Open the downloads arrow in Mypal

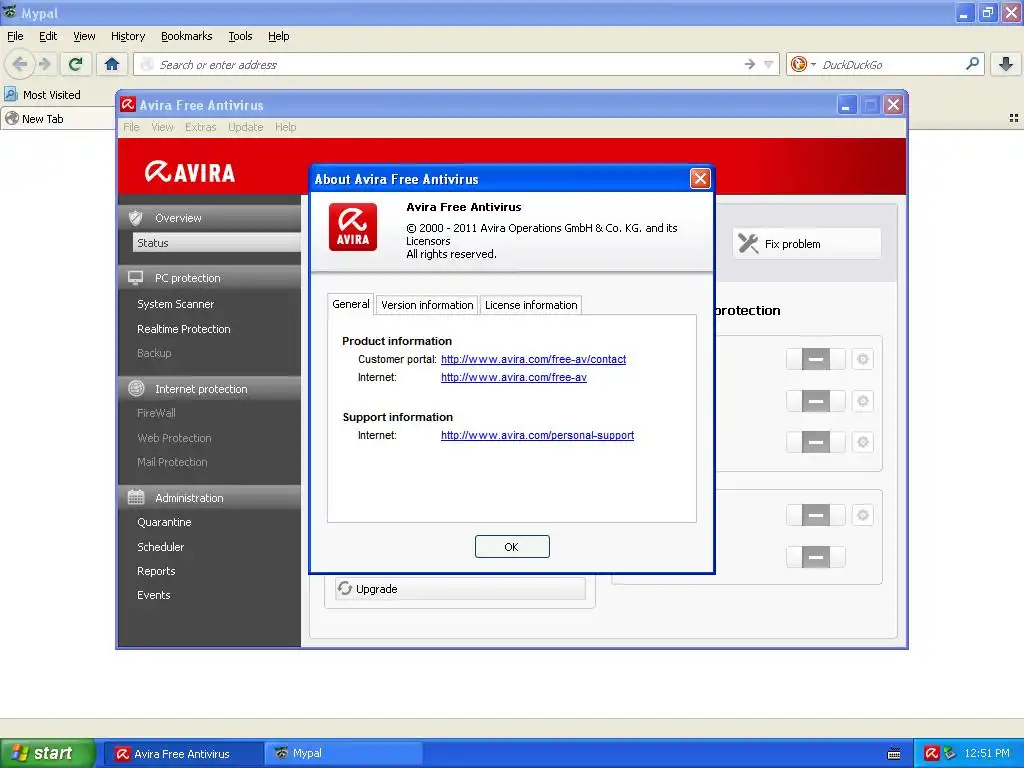(x=1006, y=64)
